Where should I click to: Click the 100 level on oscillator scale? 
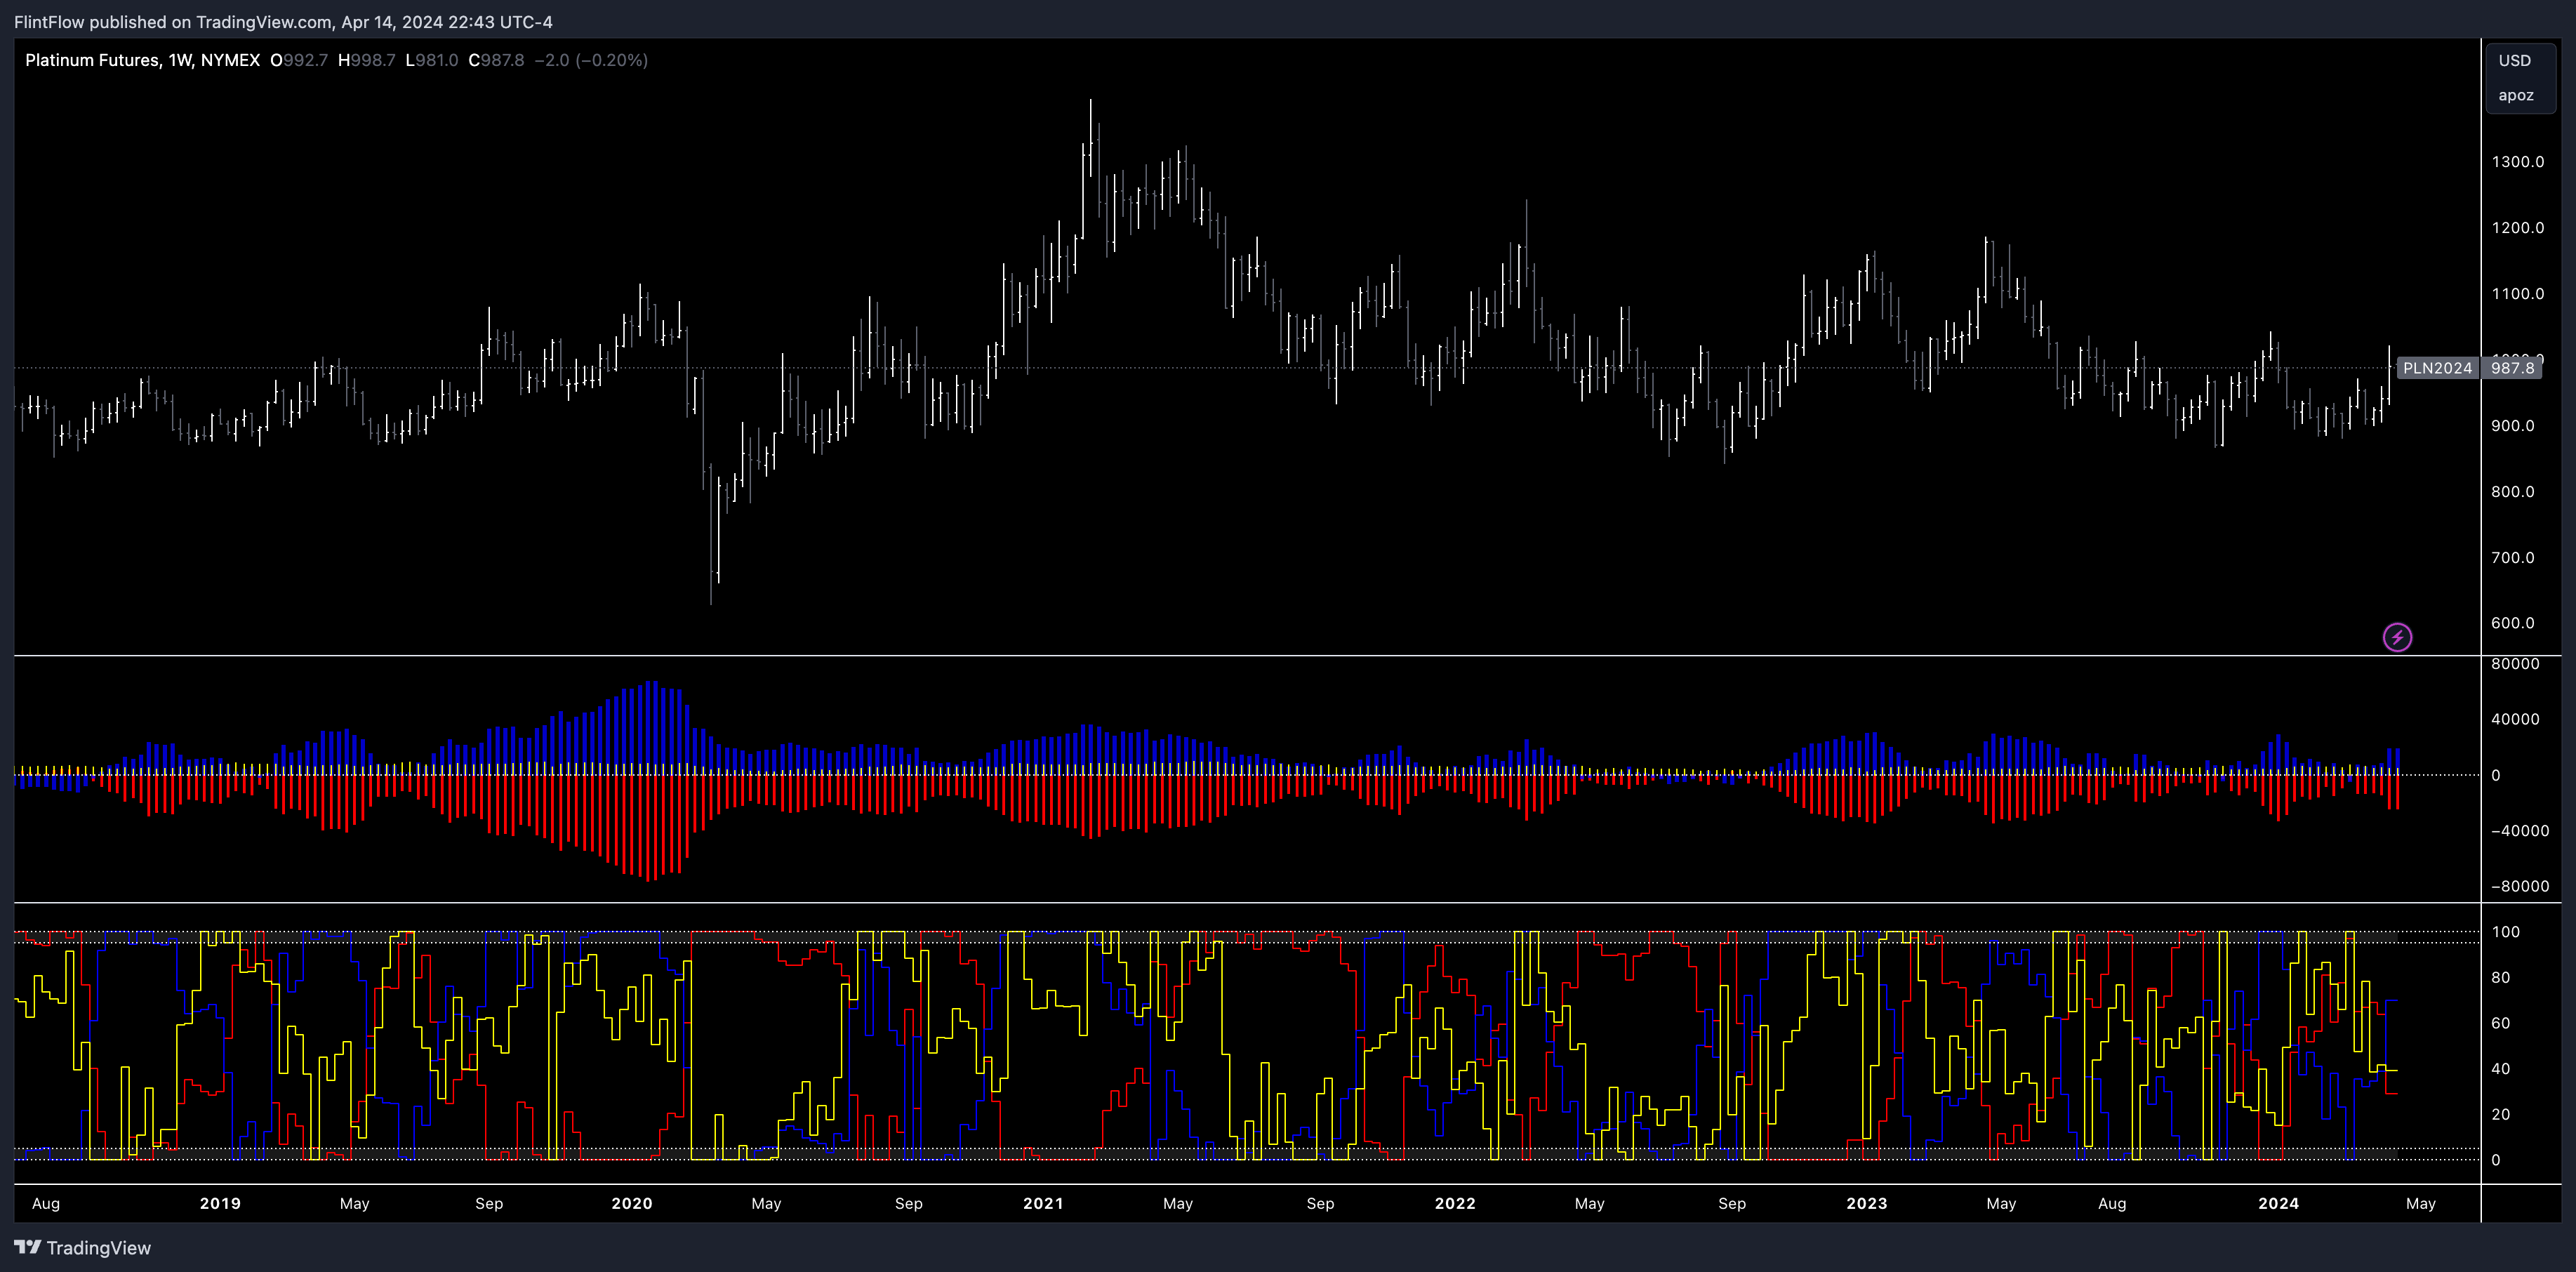coord(2505,932)
